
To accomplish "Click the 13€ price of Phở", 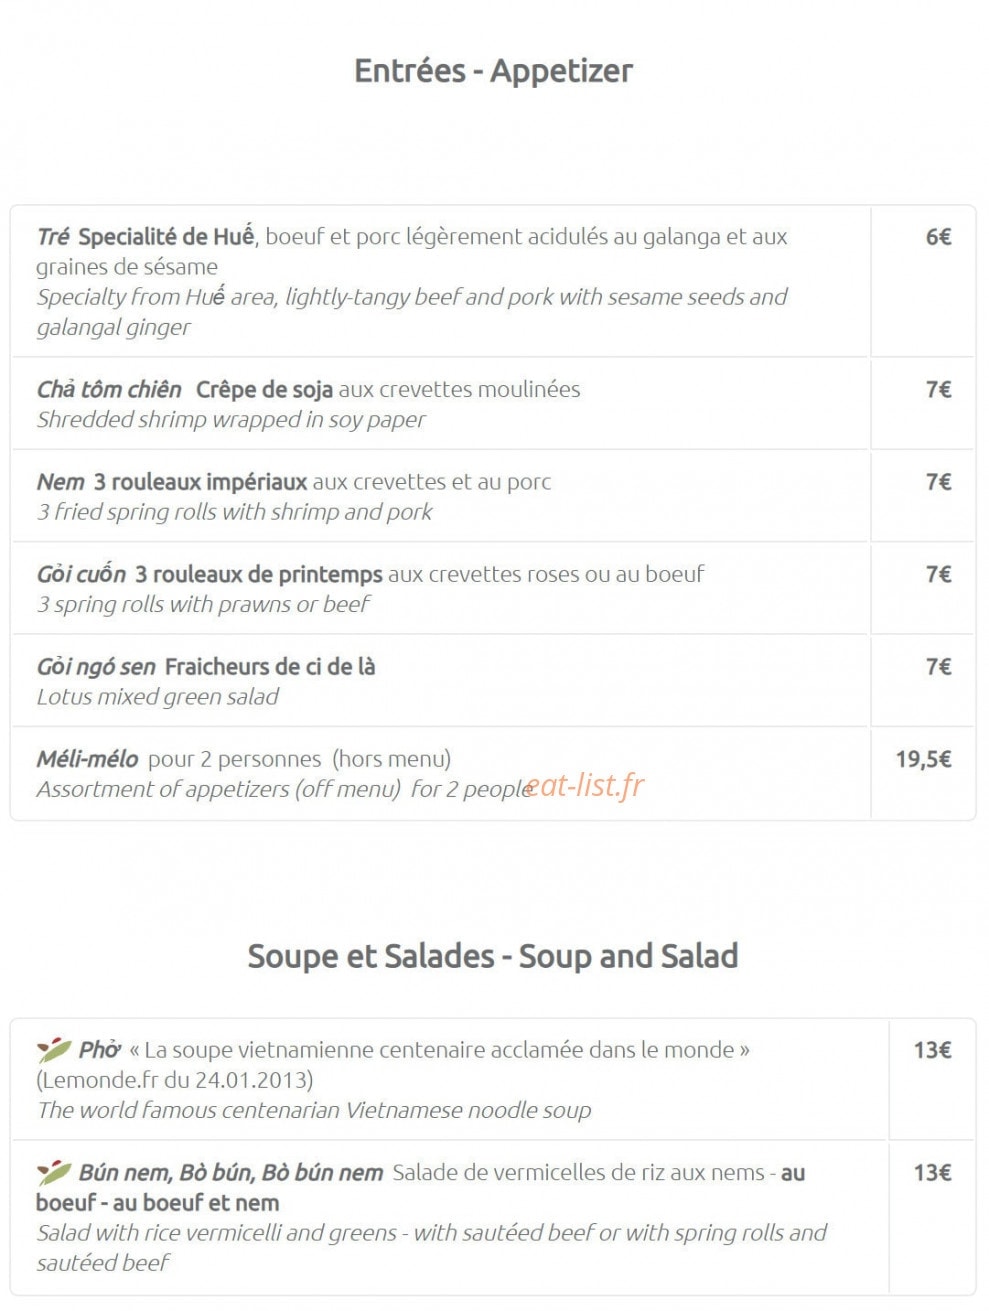I will [932, 1050].
